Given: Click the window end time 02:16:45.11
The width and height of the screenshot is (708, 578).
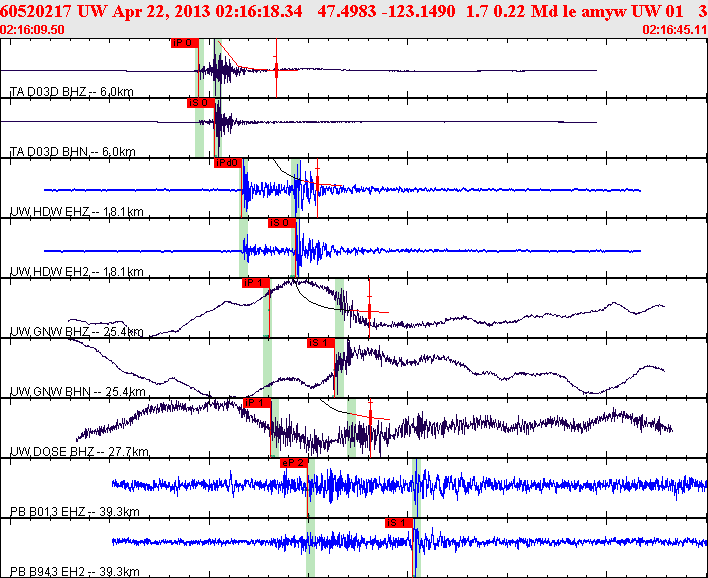Looking at the screenshot, I should [675, 30].
